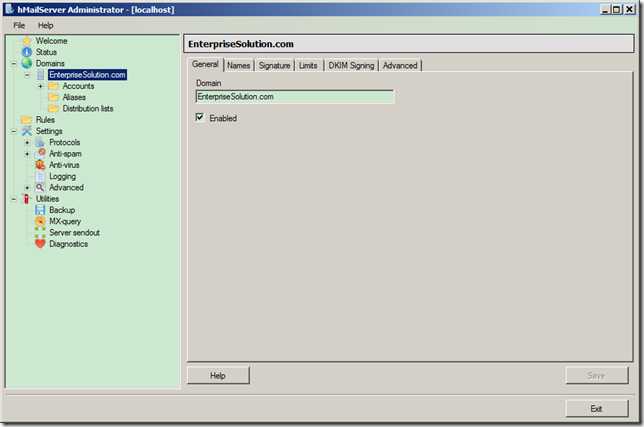Select Status in the tree
The width and height of the screenshot is (644, 427).
46,52
